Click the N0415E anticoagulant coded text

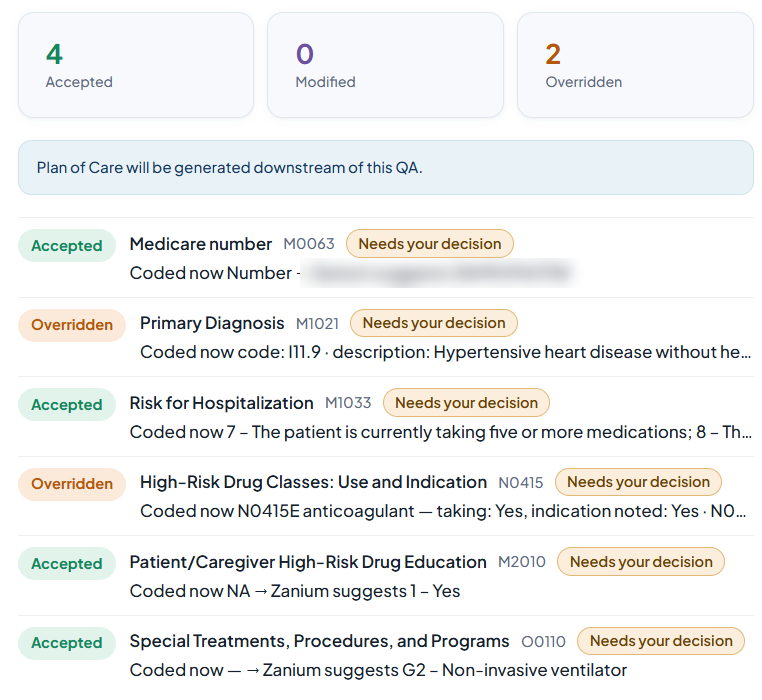click(443, 511)
